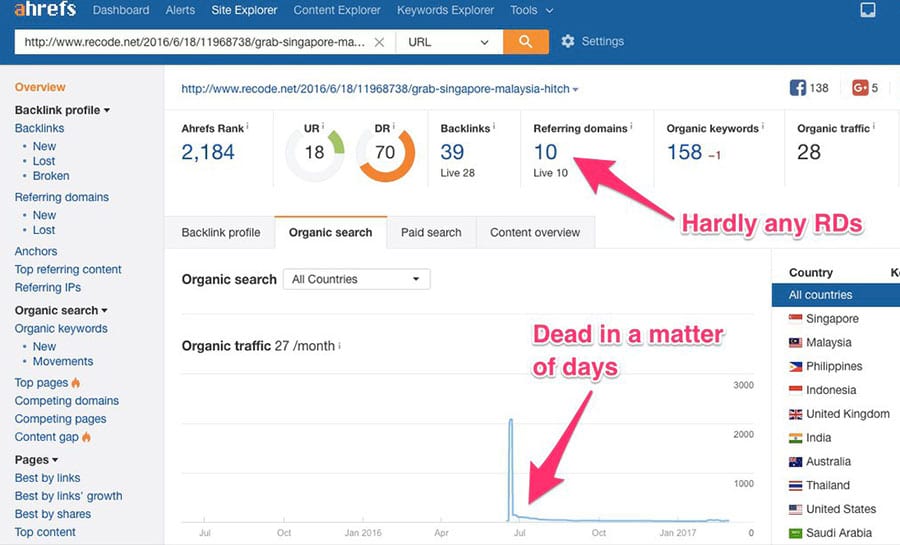Select the Singapore flag country row
Viewport: 900px width, 545px height.
tap(836, 318)
